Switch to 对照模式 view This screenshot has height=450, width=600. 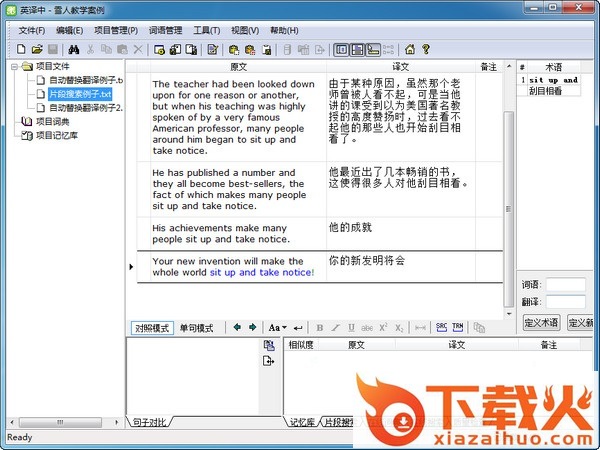click(152, 328)
